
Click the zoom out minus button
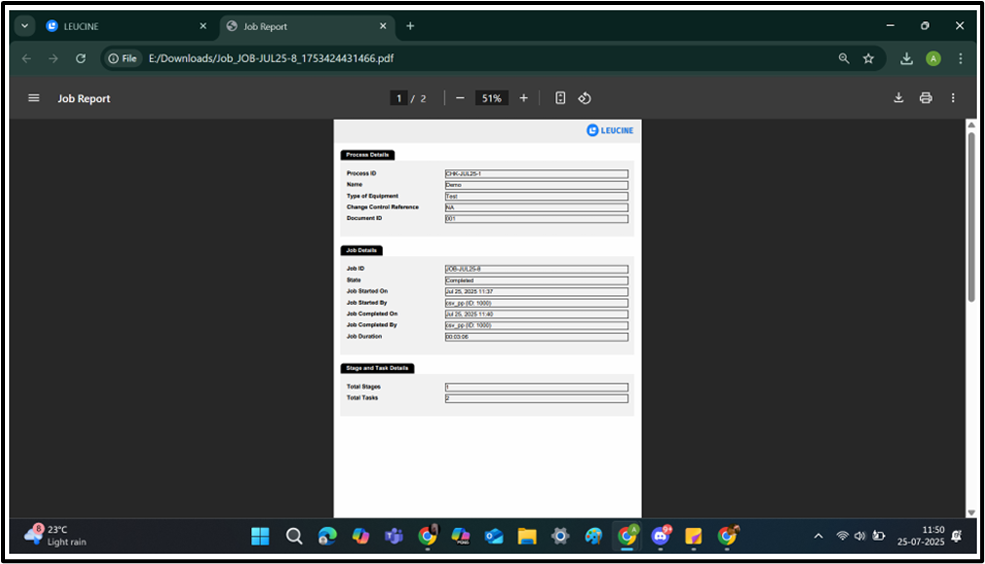(460, 98)
